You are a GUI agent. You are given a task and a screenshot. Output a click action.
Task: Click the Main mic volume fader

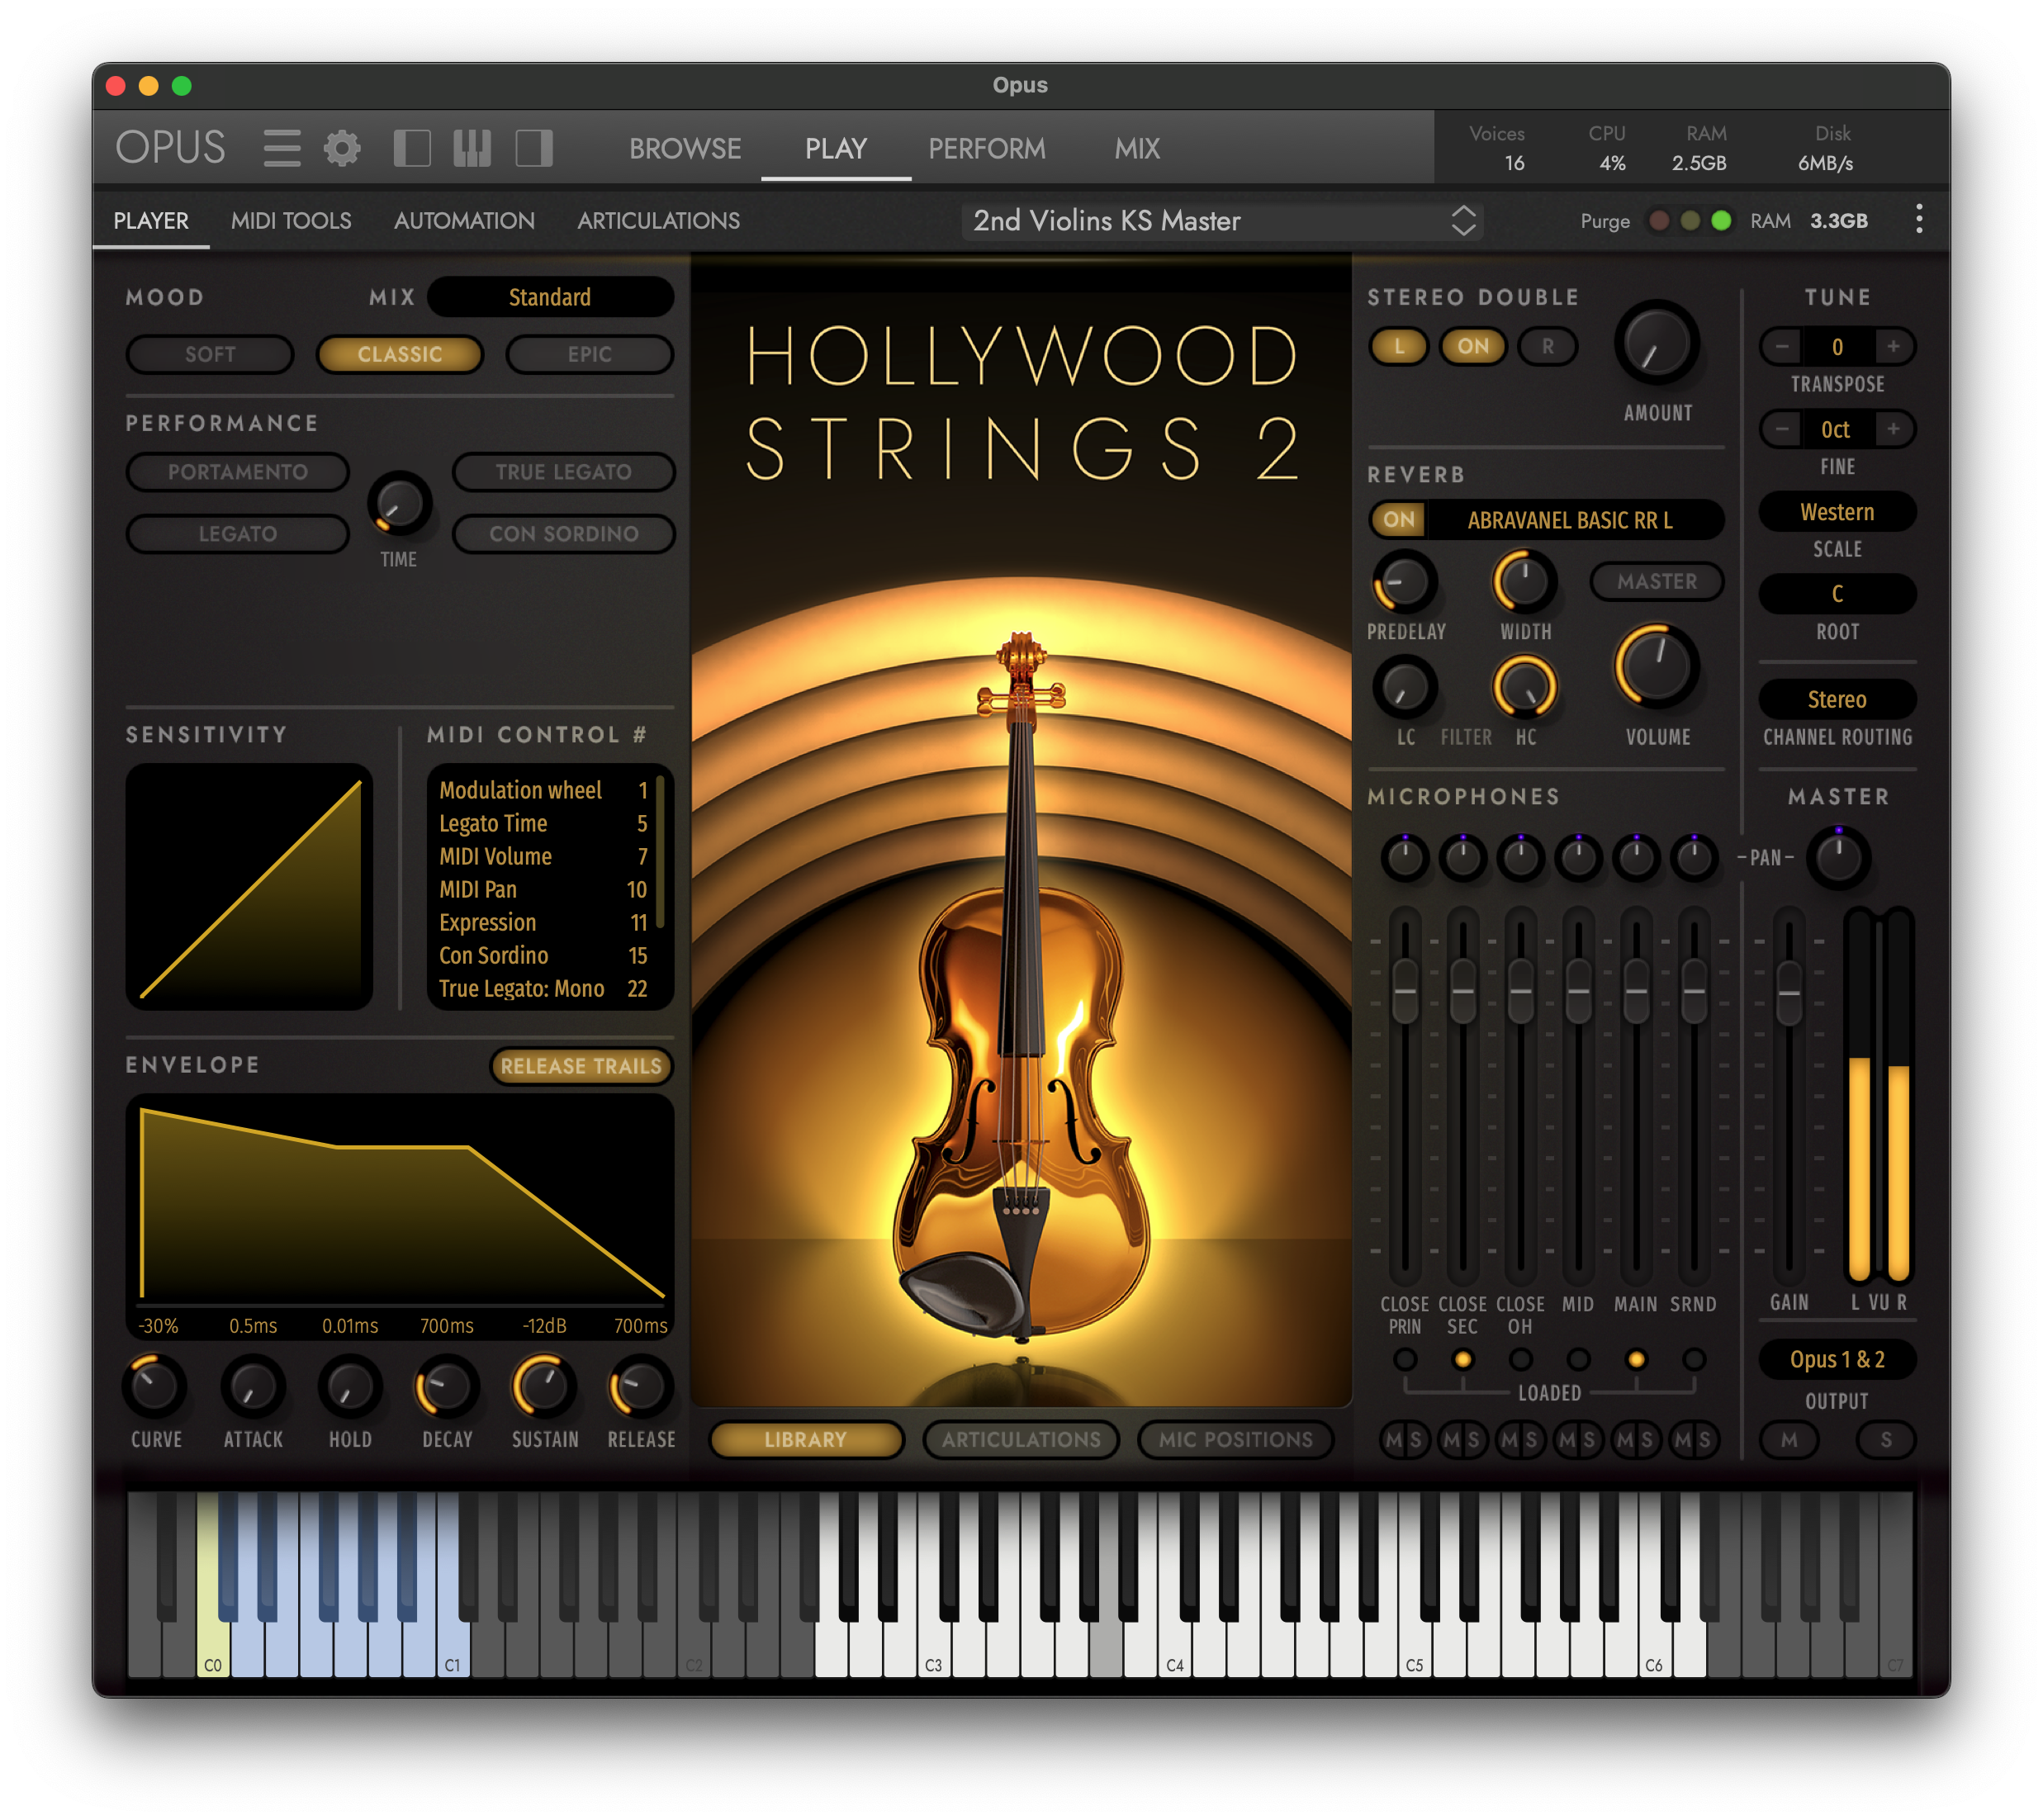pyautogui.click(x=1636, y=991)
